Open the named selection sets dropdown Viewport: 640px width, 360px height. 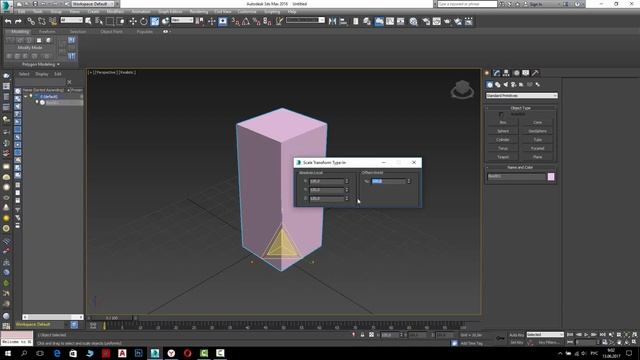(305, 20)
